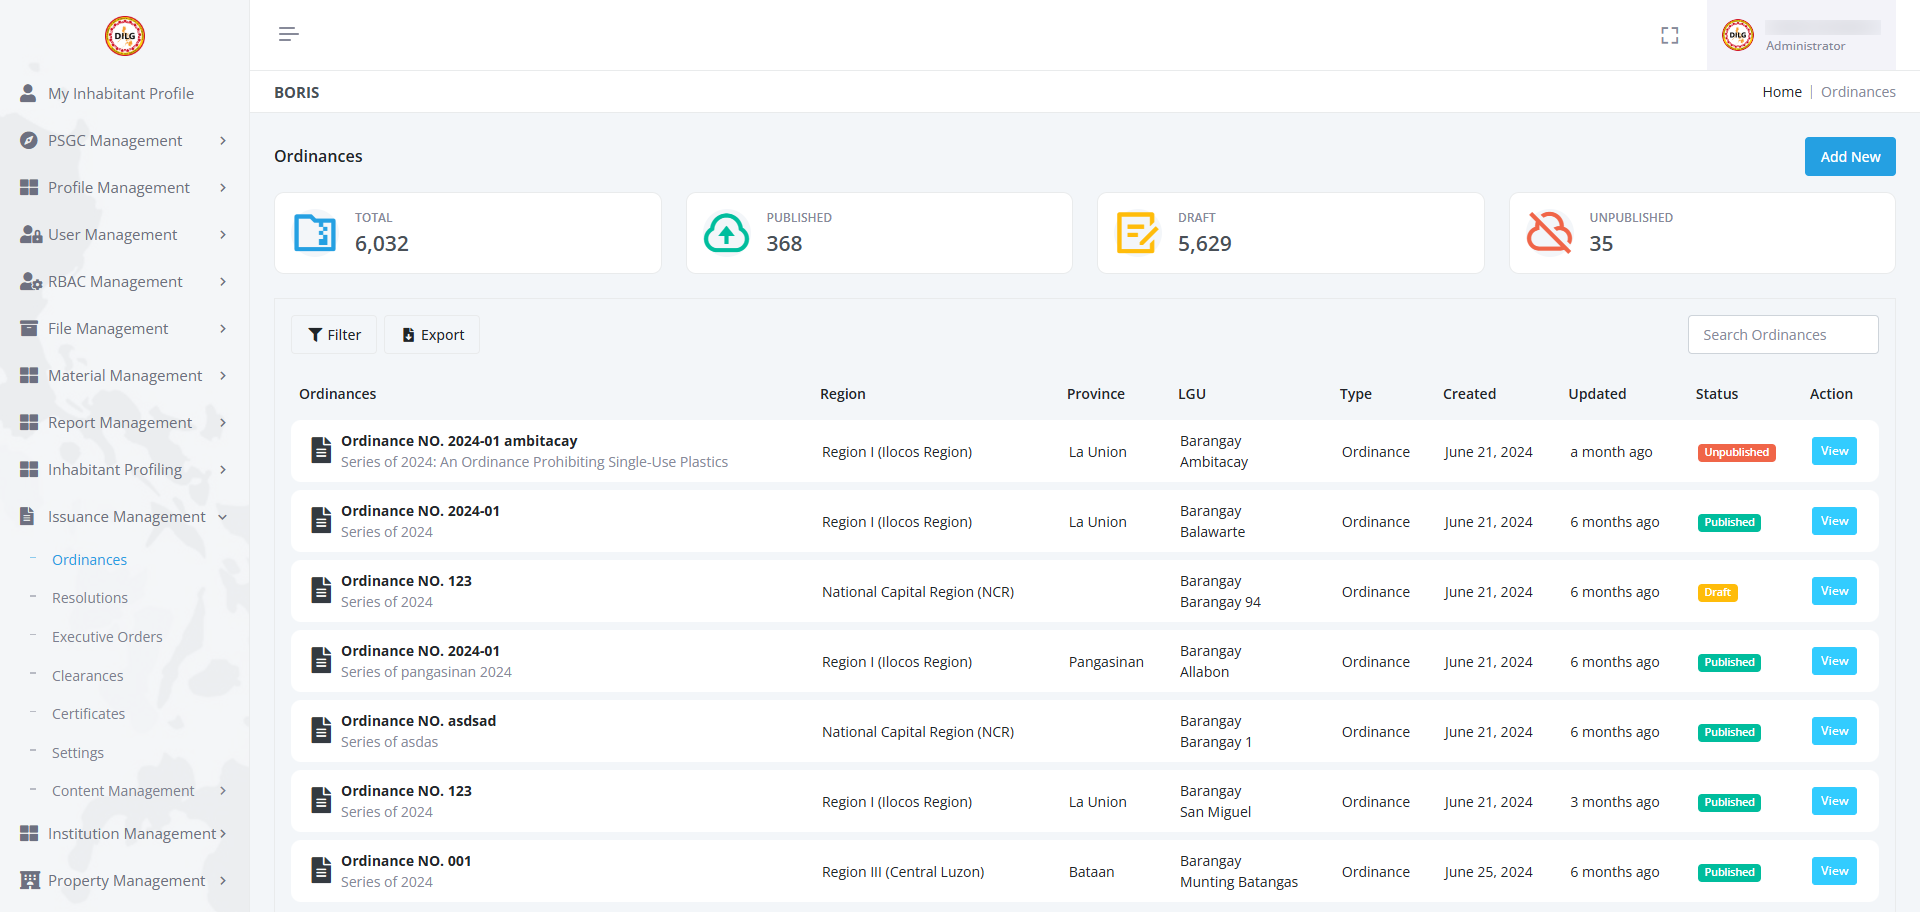Toggle fullscreen mode icon
This screenshot has height=912, width=1920.
pyautogui.click(x=1670, y=35)
